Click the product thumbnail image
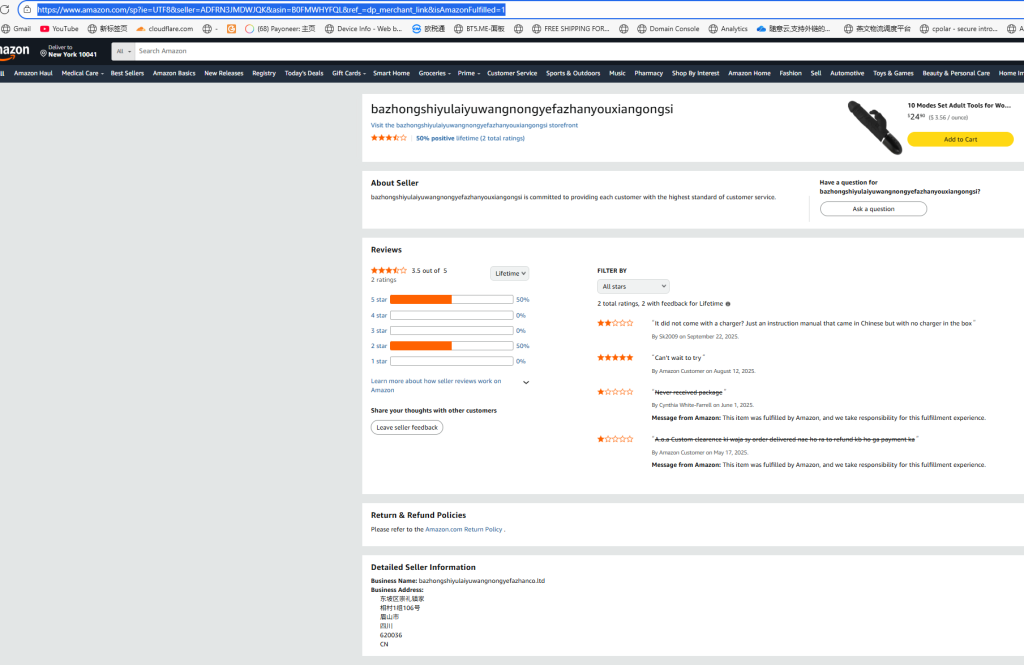The image size is (1024, 665). tap(875, 125)
